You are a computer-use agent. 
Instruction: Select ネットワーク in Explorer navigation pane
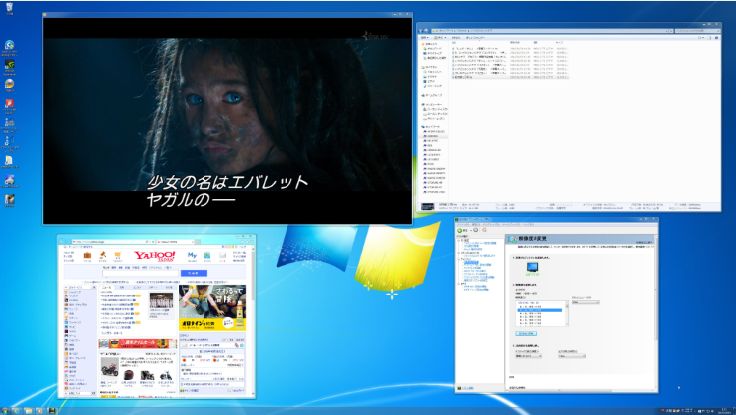[x=432, y=127]
